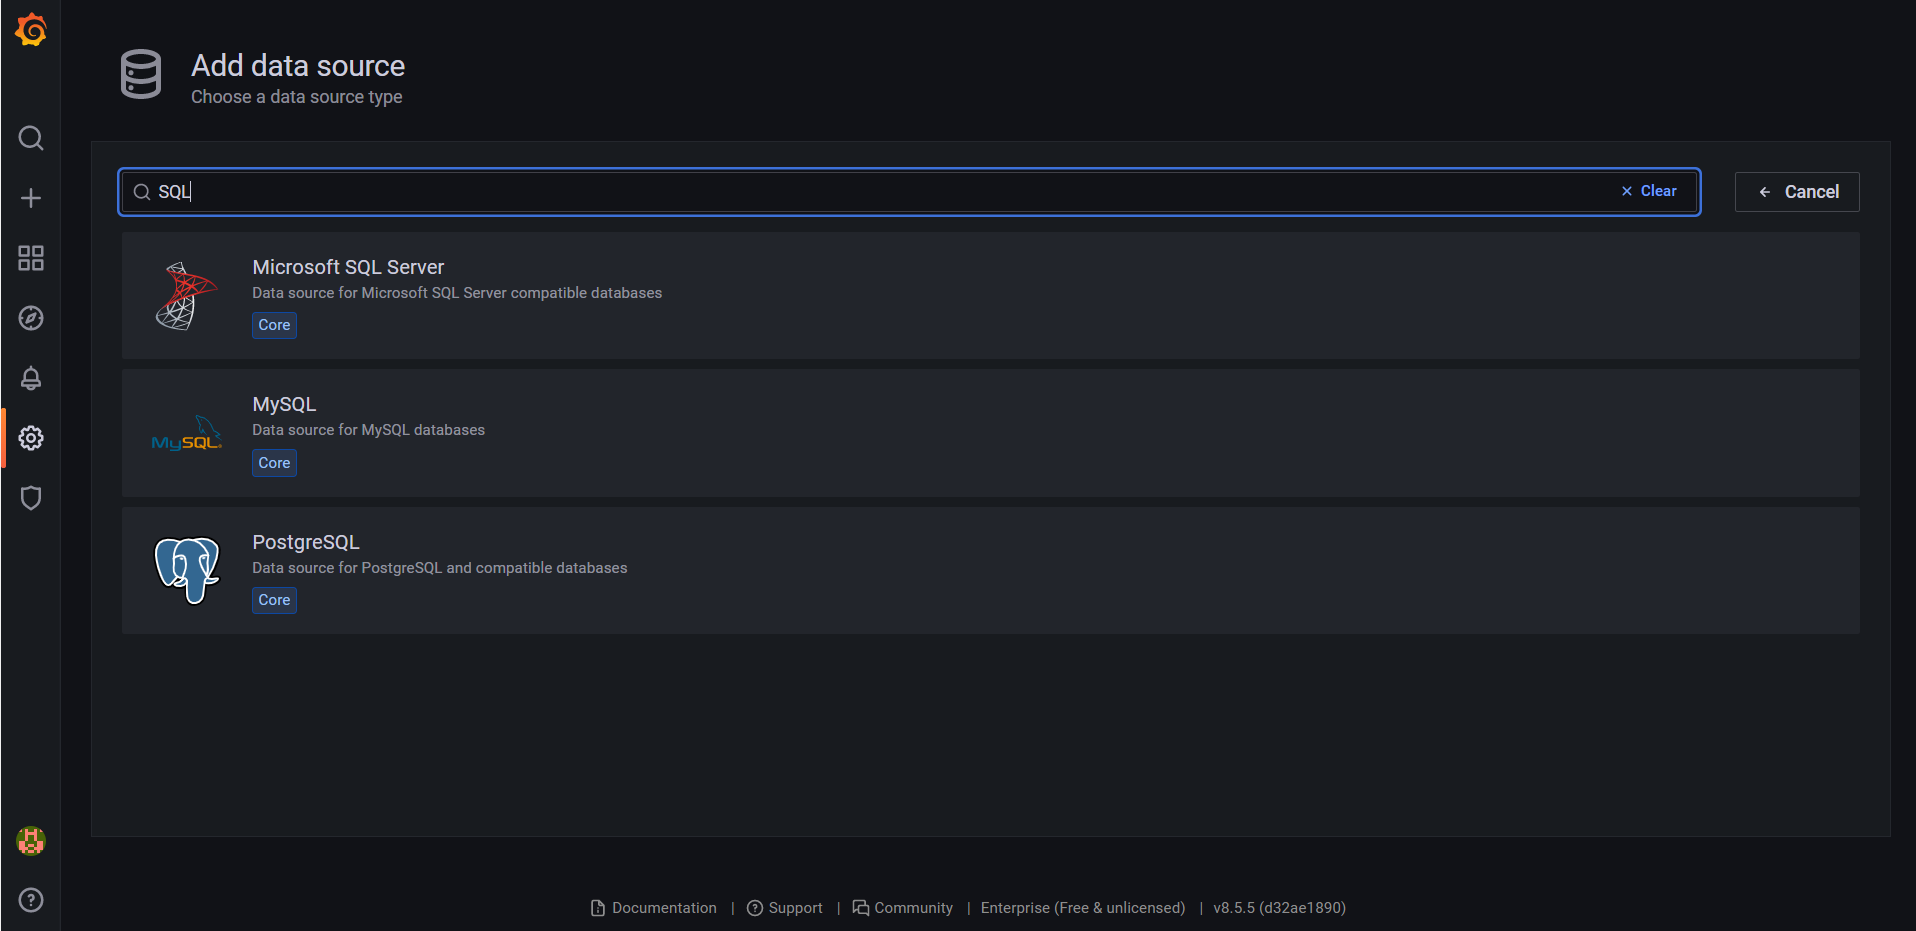Viewport: 1916px width, 931px height.
Task: Click the 'Choose a data source type' subtitle
Action: (x=297, y=97)
